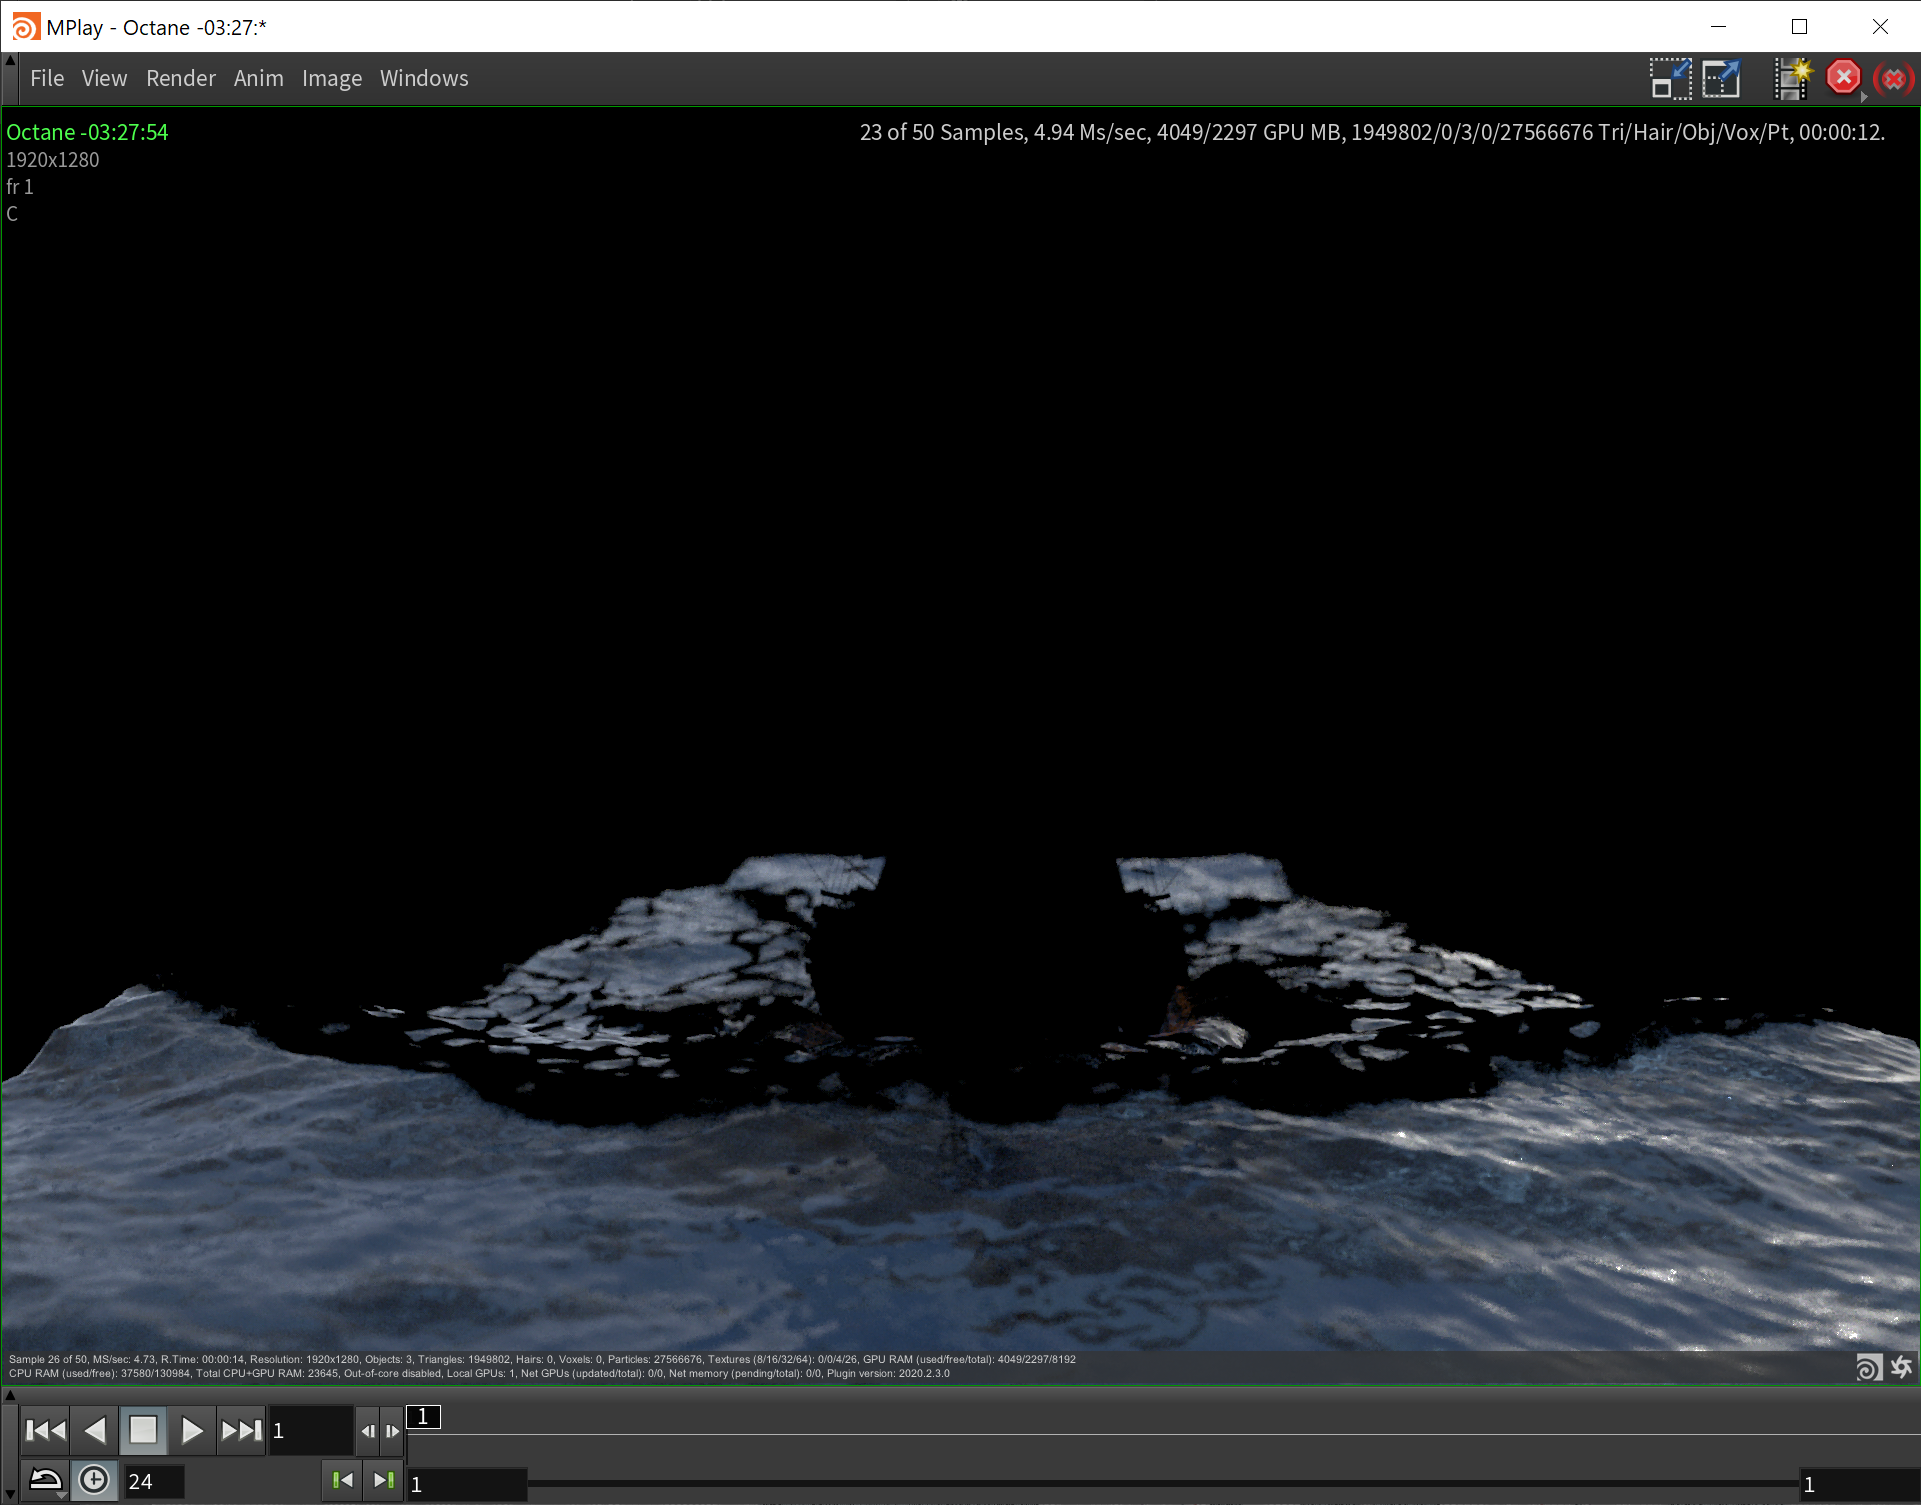The width and height of the screenshot is (1921, 1505).
Task: Open the Image menu
Action: click(331, 78)
